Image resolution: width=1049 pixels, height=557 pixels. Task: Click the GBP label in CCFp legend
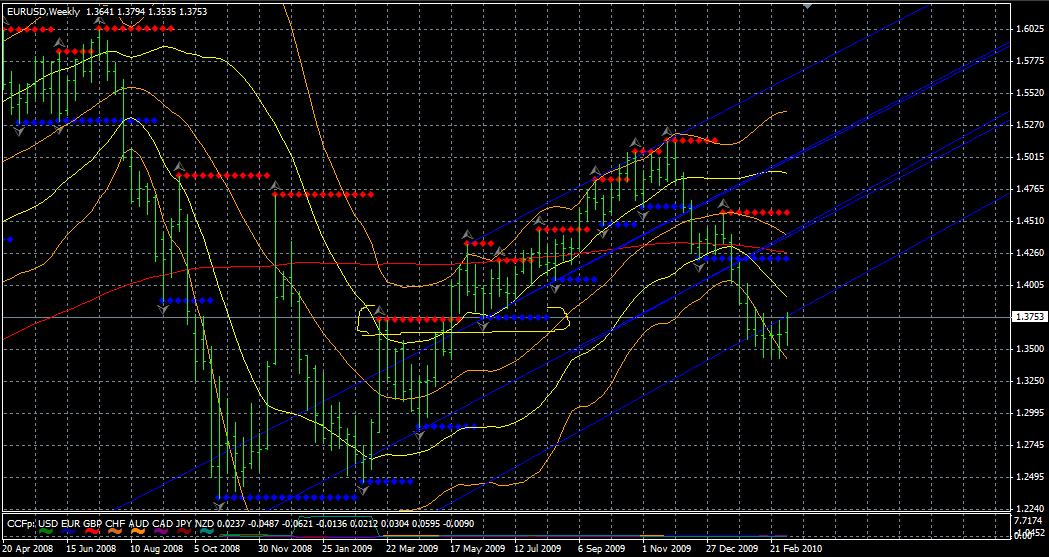click(93, 524)
